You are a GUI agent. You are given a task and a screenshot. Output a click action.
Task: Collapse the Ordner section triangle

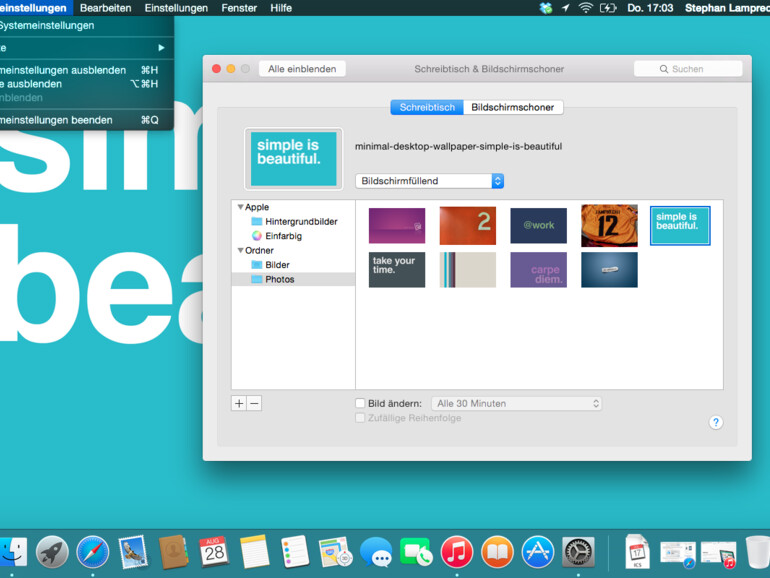point(240,251)
